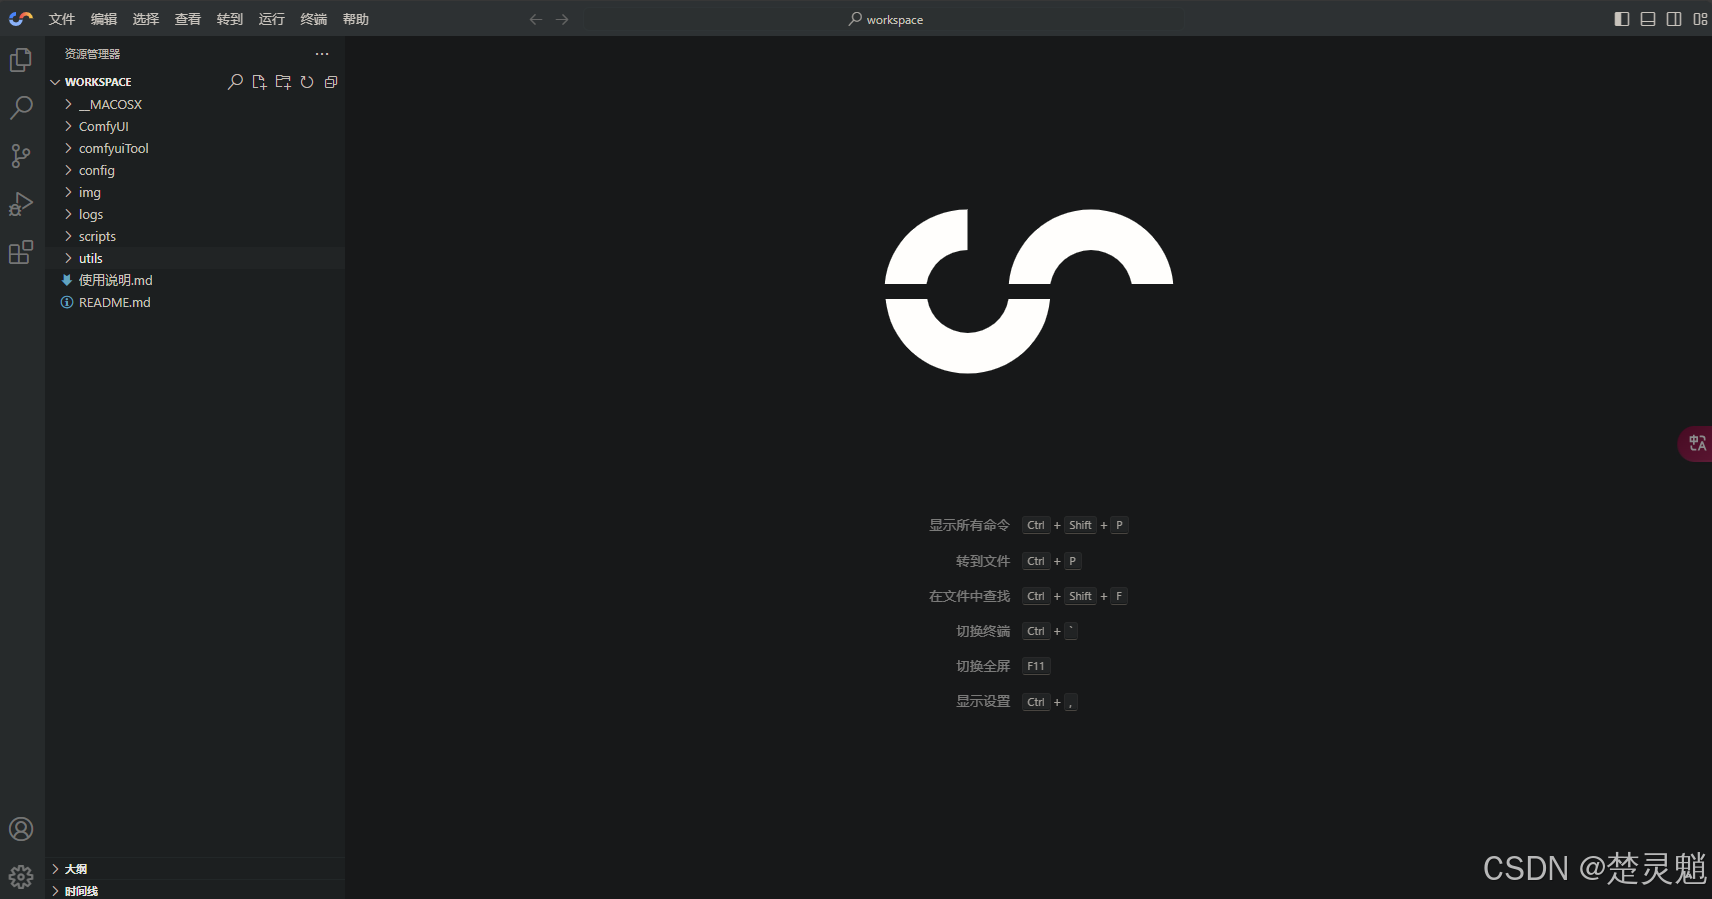Expand the comfyuiTool folder
Screen dimensions: 1712x899
pyautogui.click(x=195, y=148)
